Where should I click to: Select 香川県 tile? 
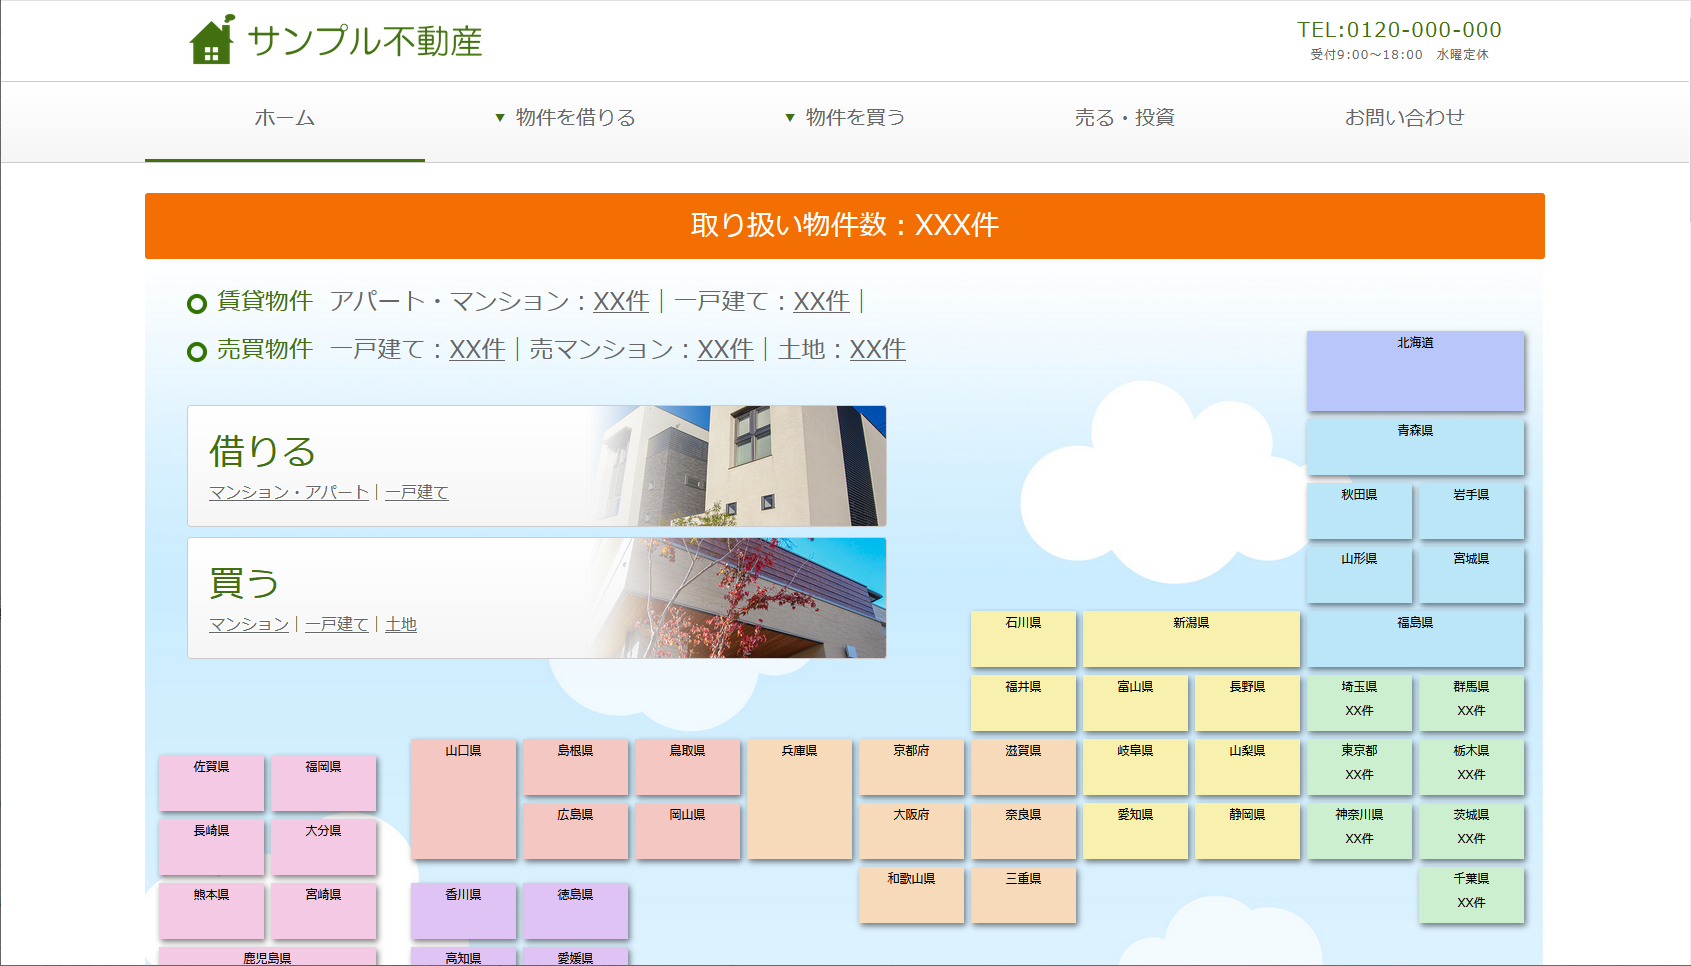click(x=463, y=911)
